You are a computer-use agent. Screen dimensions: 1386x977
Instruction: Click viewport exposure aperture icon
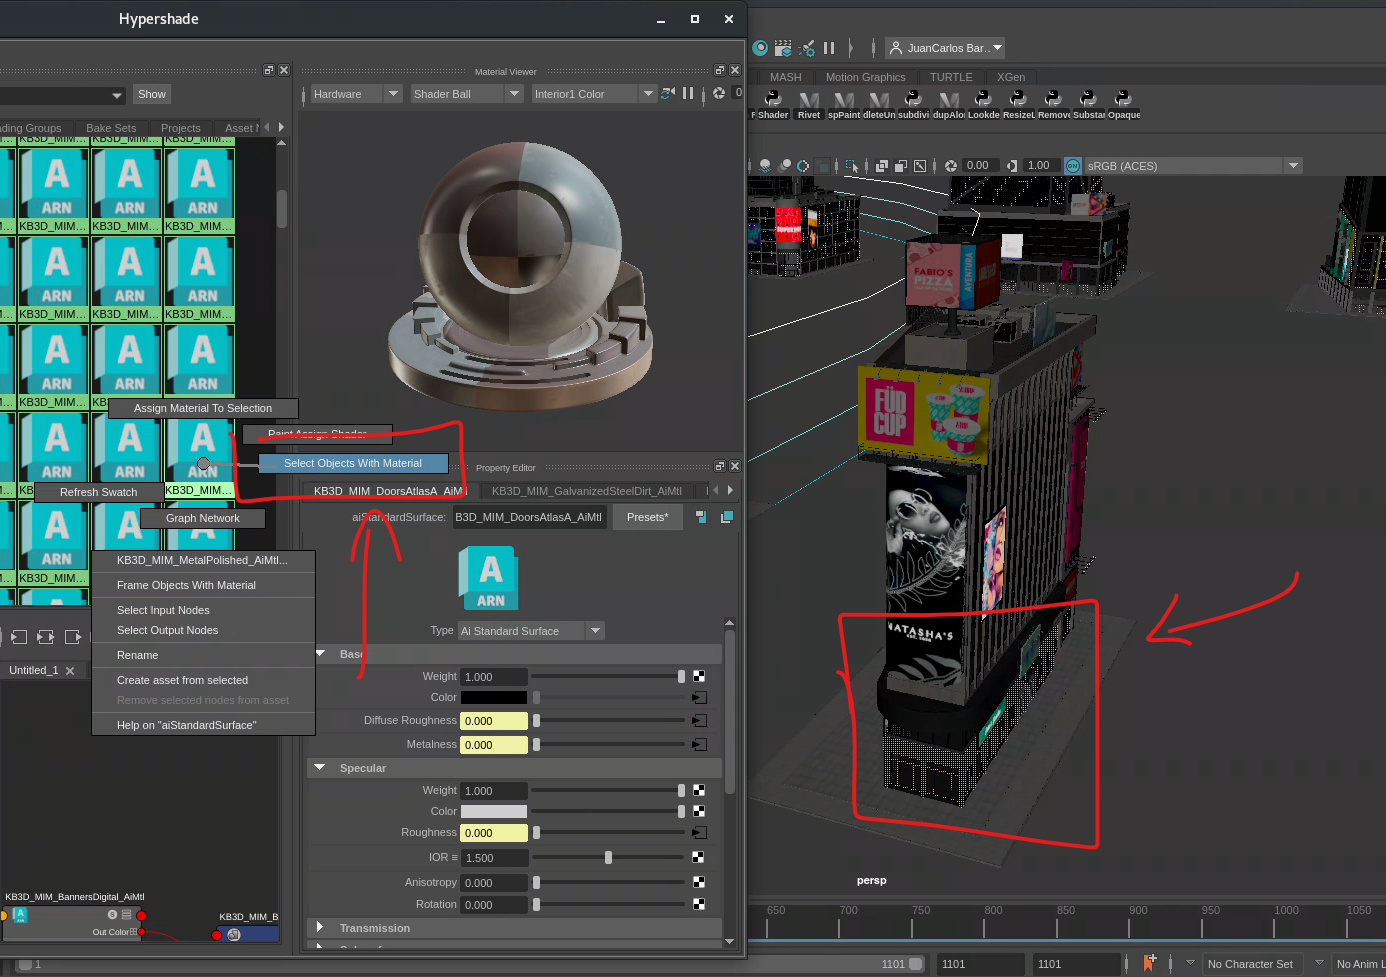[x=951, y=166]
